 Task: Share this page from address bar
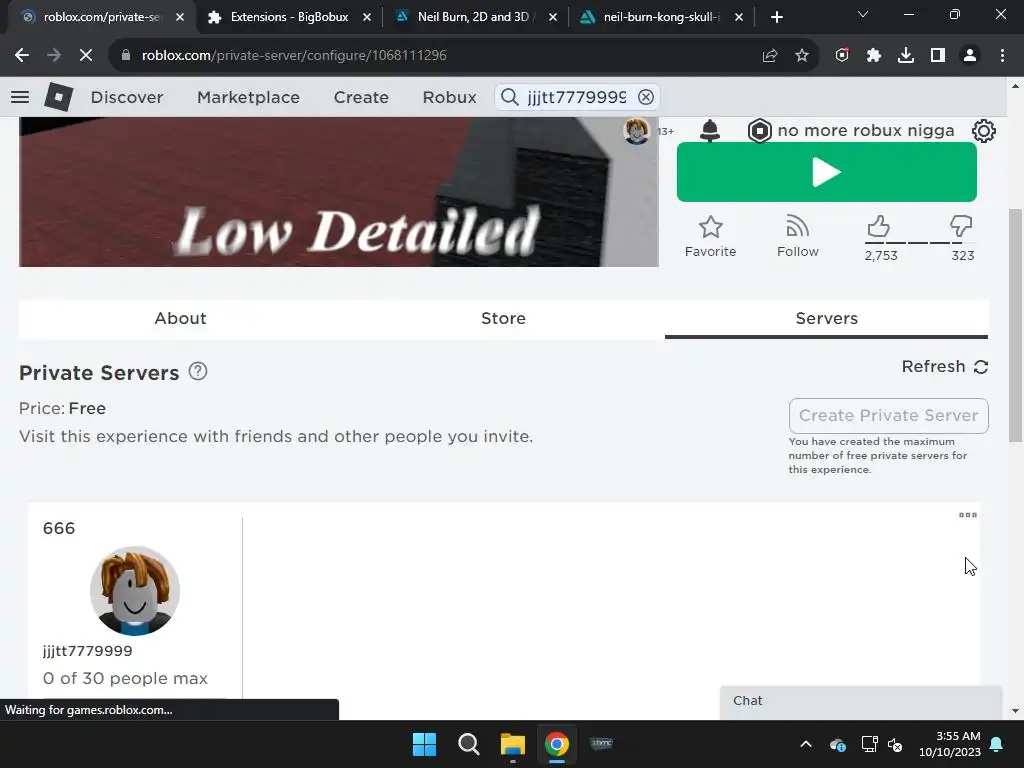pyautogui.click(x=770, y=56)
